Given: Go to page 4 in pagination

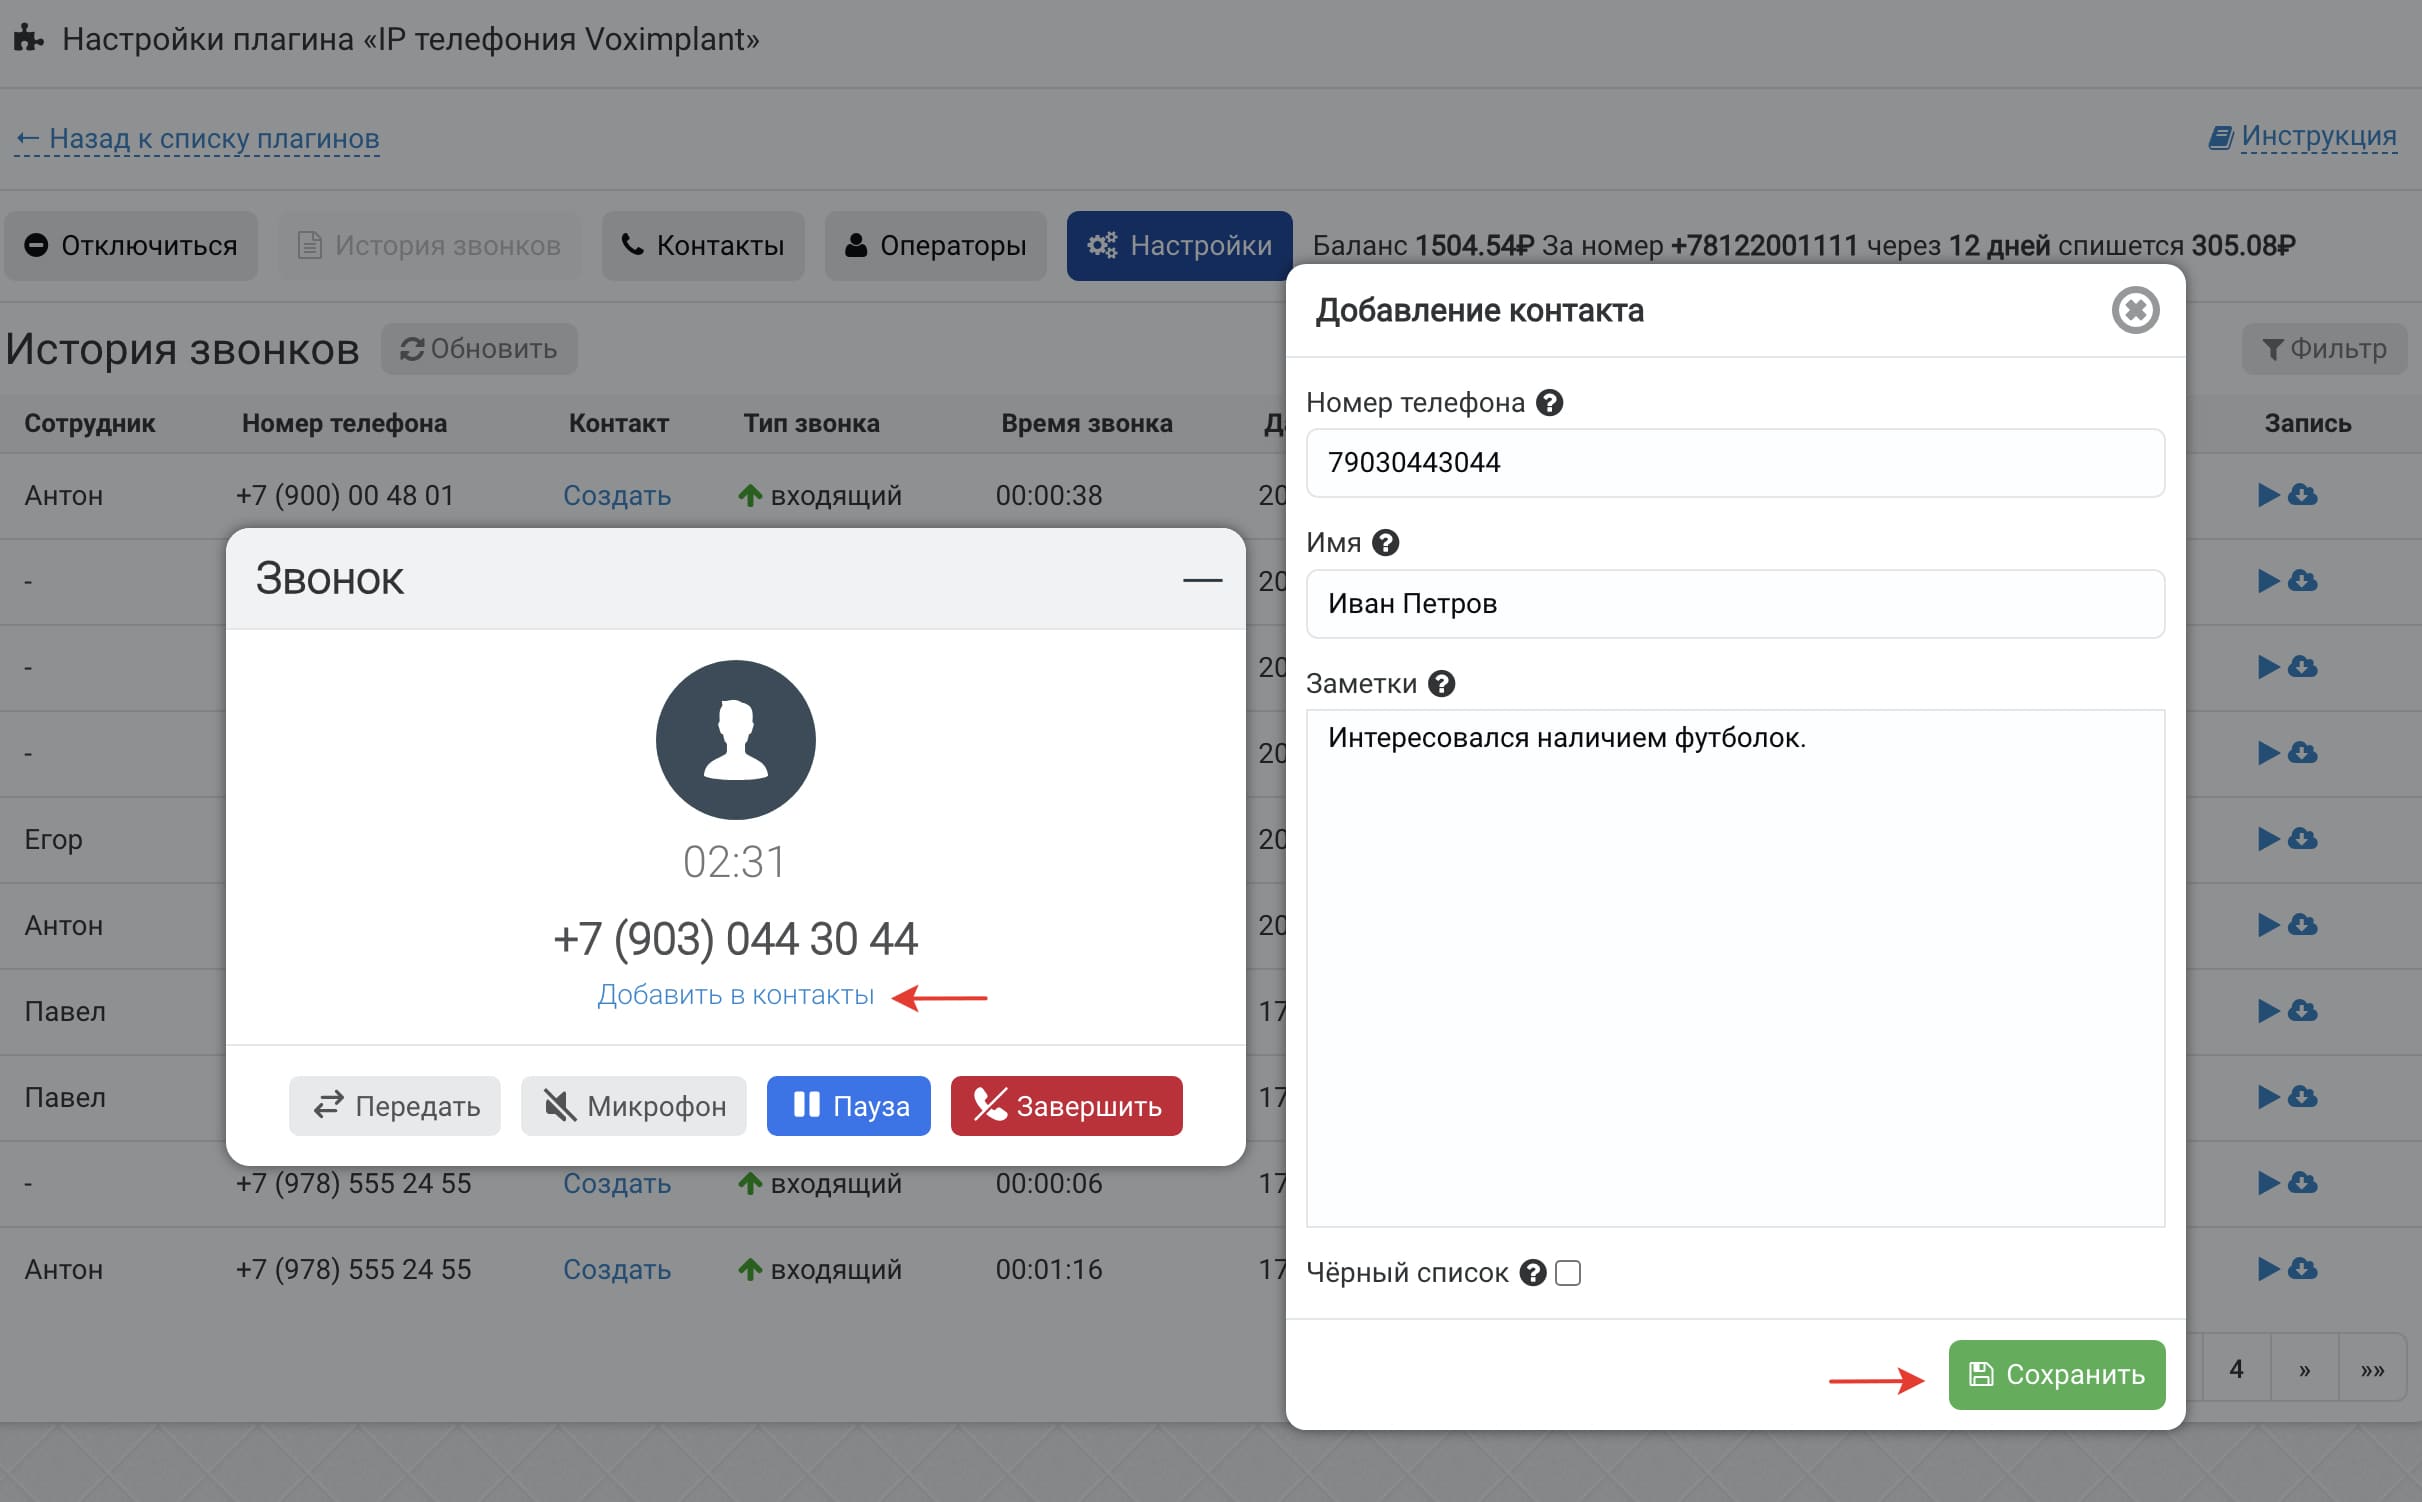Looking at the screenshot, I should [2236, 1368].
